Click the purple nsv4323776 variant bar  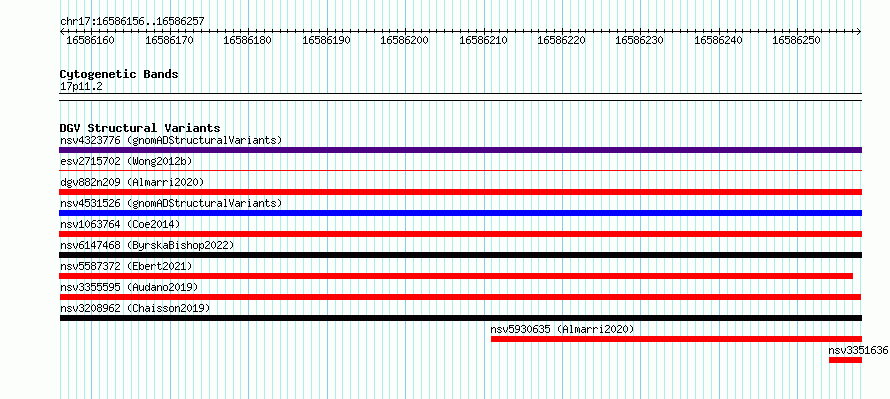(x=460, y=150)
